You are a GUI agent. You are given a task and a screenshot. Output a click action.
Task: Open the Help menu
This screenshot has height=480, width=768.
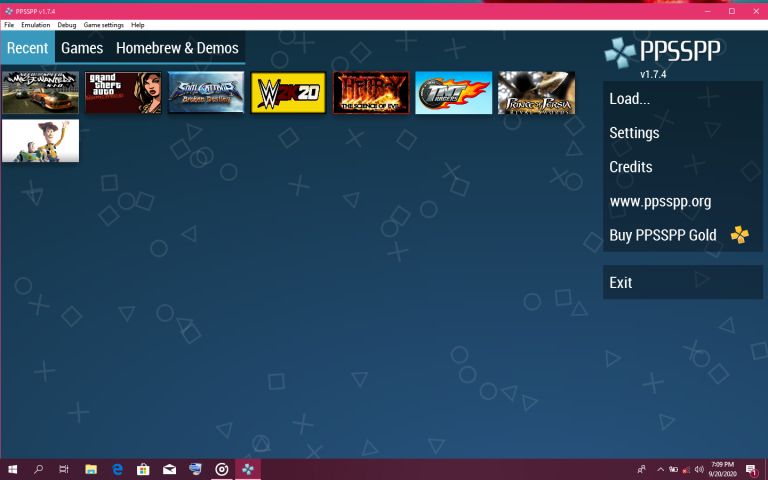click(138, 25)
